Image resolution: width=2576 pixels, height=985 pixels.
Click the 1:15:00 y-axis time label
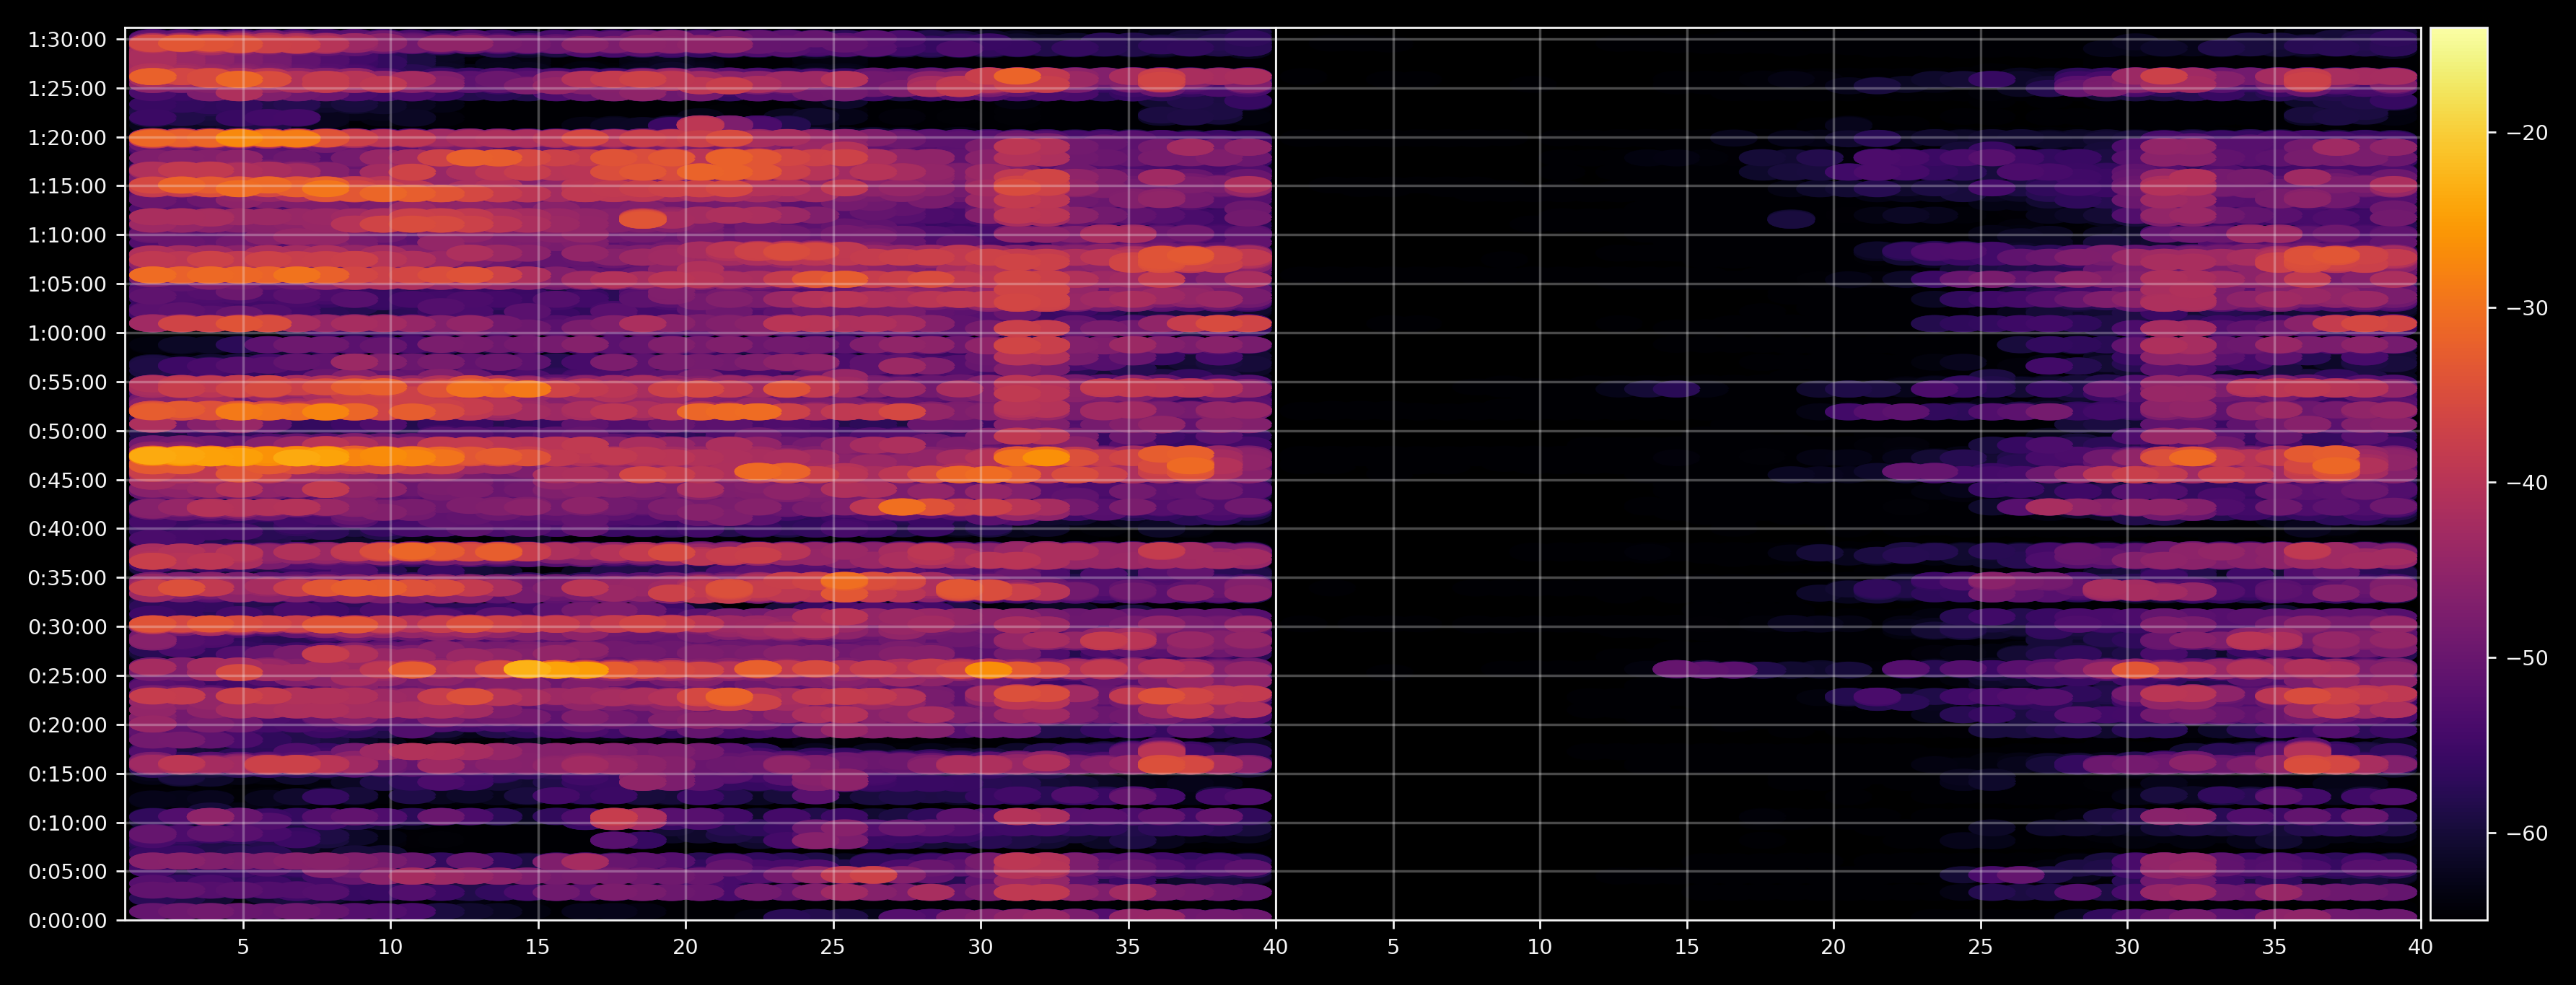(x=67, y=187)
